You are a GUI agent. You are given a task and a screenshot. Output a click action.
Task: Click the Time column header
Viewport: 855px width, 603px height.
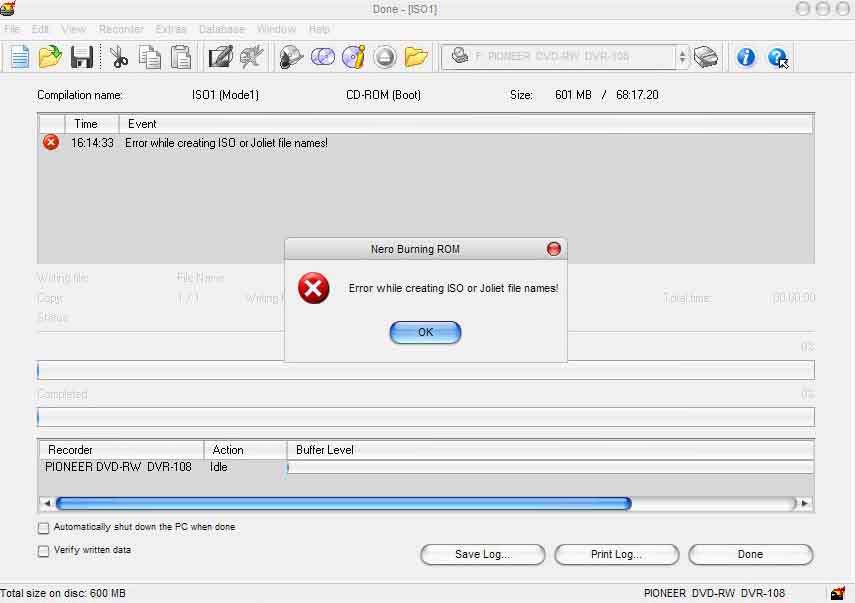[92, 124]
